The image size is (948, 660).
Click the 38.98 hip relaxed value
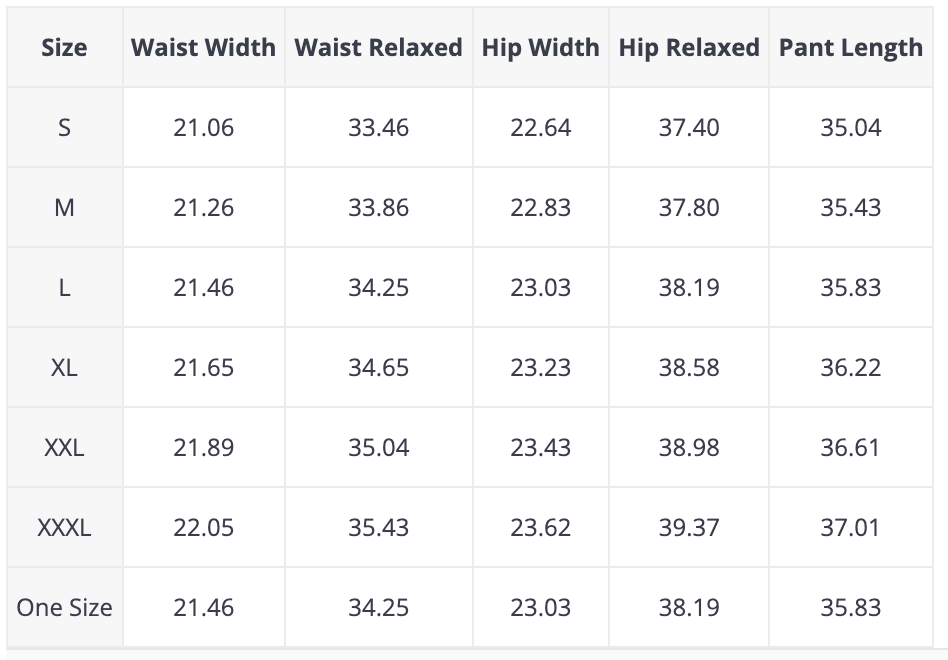[689, 447]
